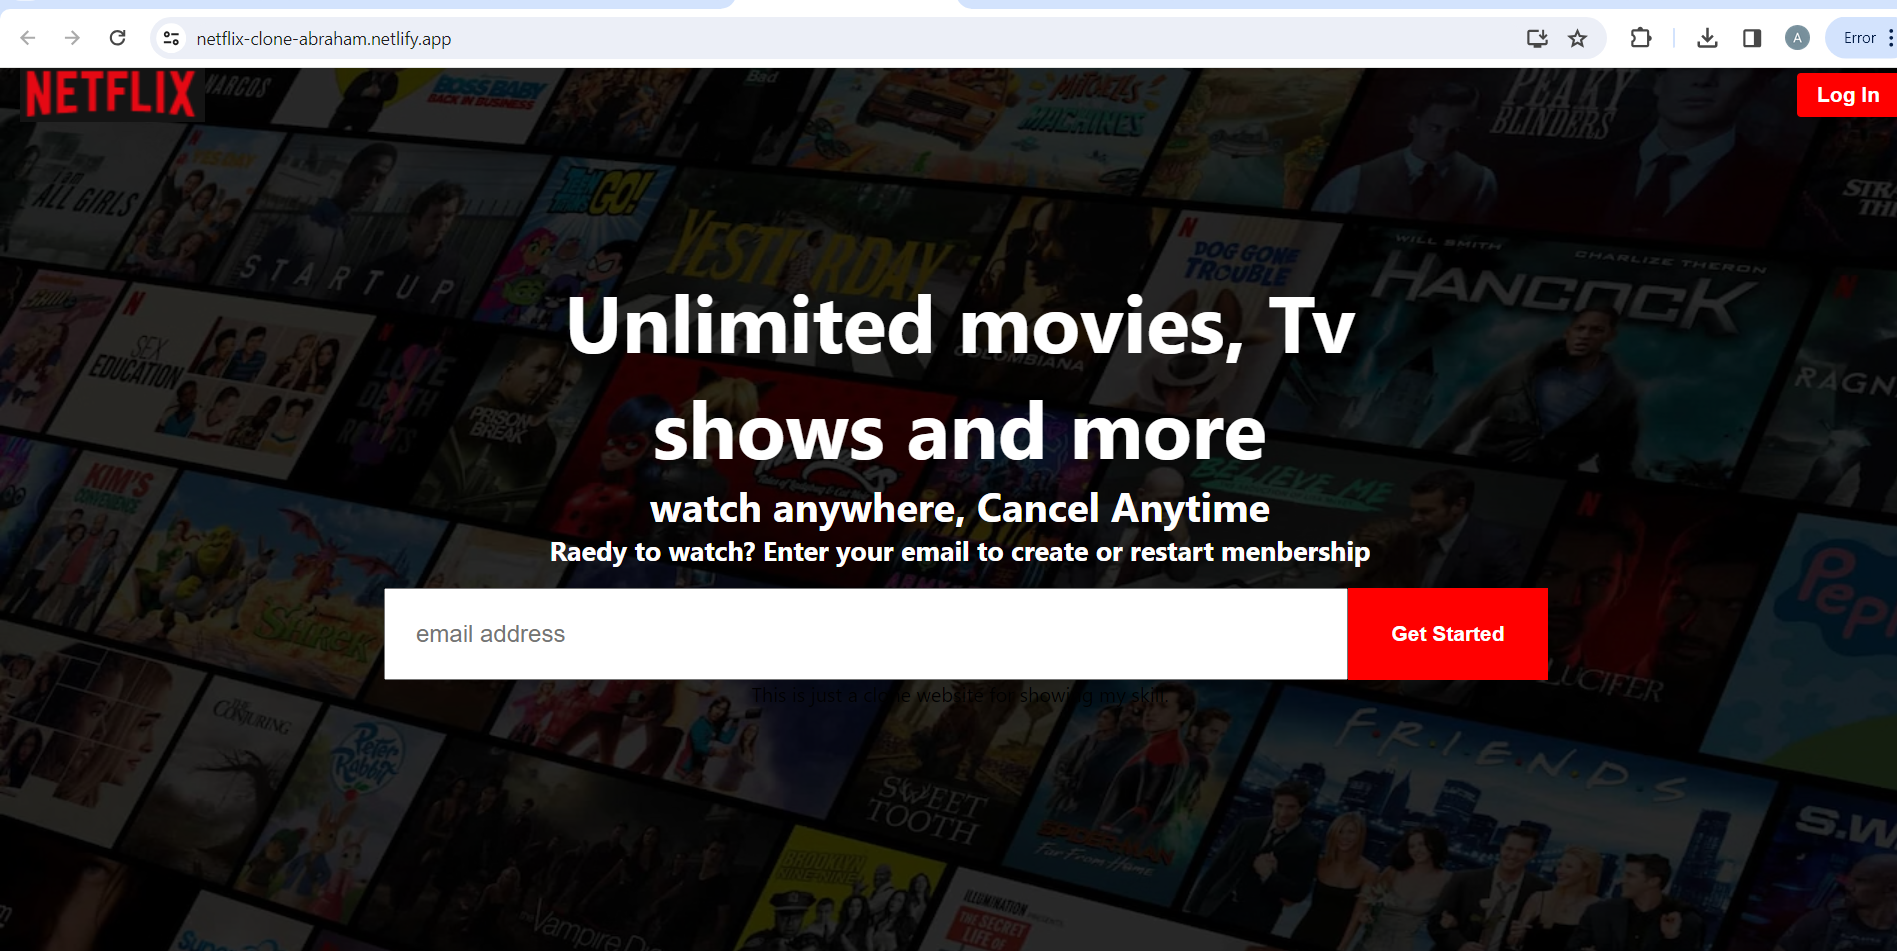This screenshot has width=1897, height=951.
Task: Open the profile avatar 'A'
Action: pos(1797,38)
